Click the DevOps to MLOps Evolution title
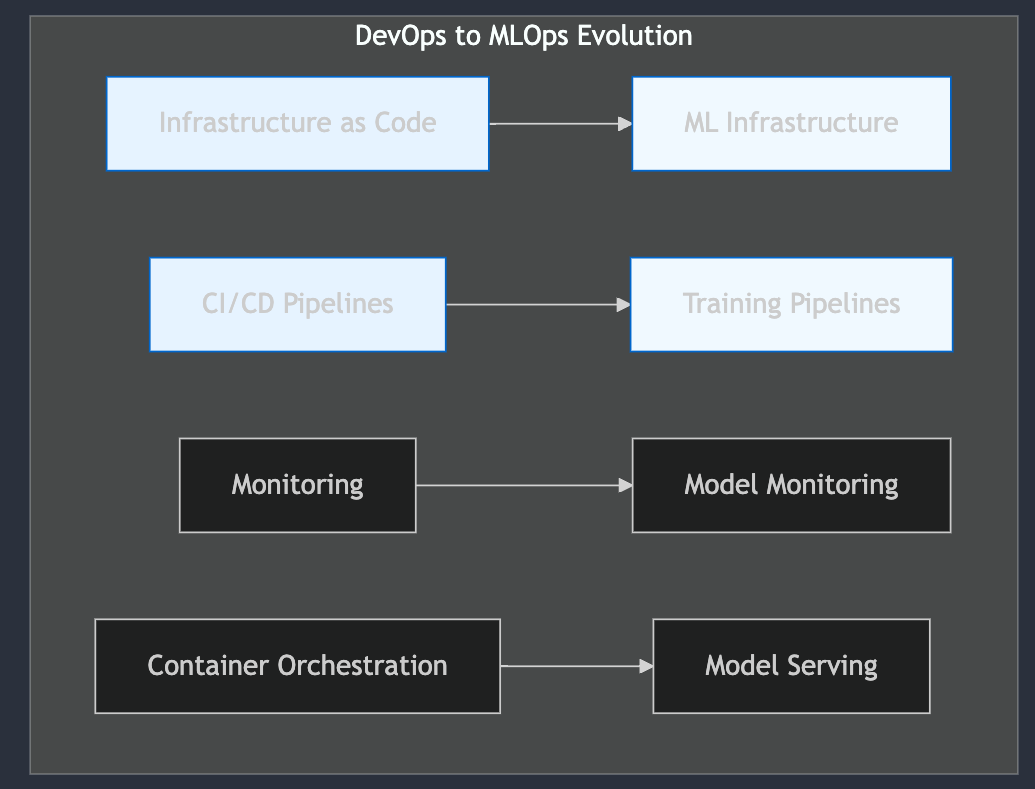This screenshot has width=1035, height=789. click(523, 36)
